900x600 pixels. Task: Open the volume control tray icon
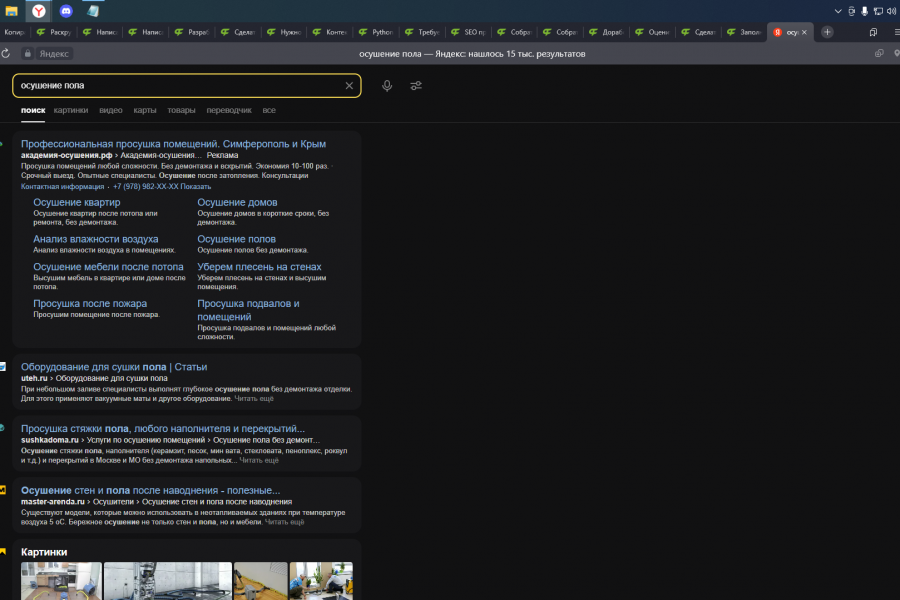point(891,11)
